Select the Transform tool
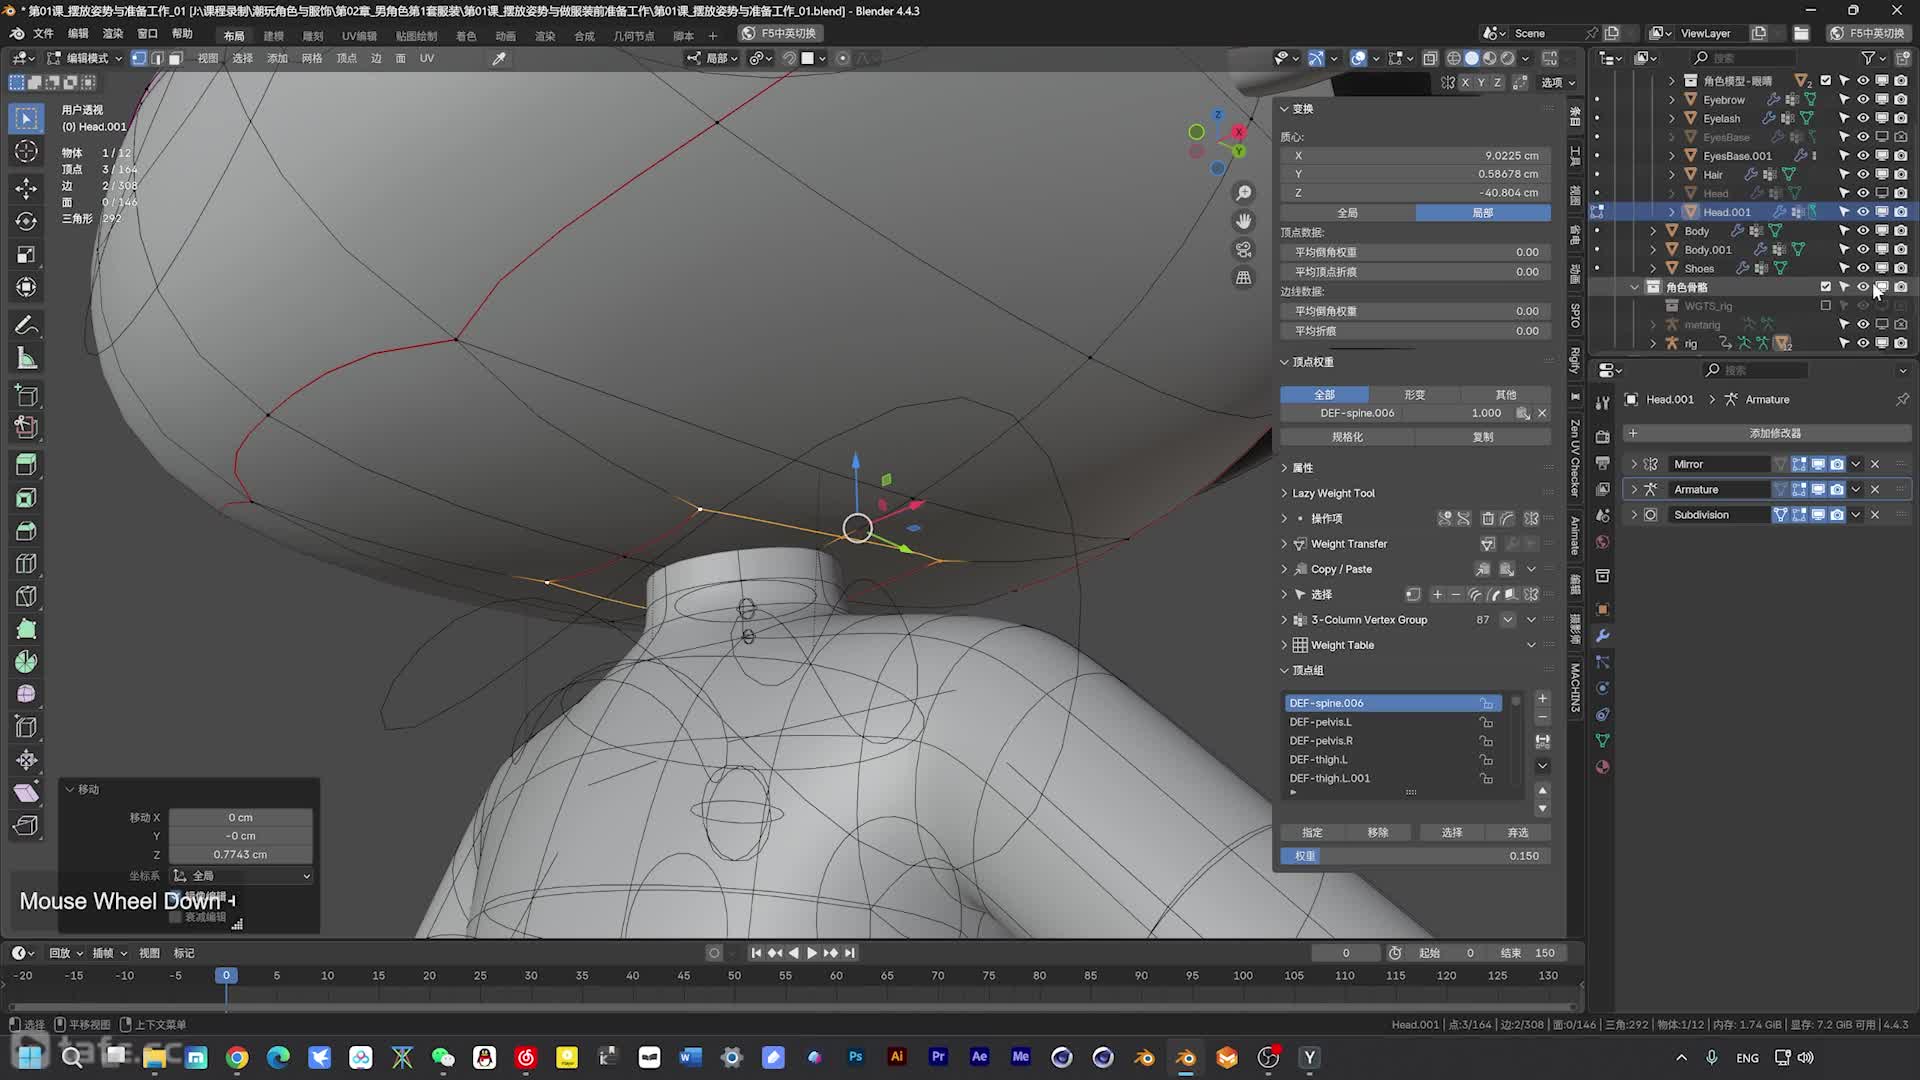The image size is (1920, 1080). pos(27,287)
